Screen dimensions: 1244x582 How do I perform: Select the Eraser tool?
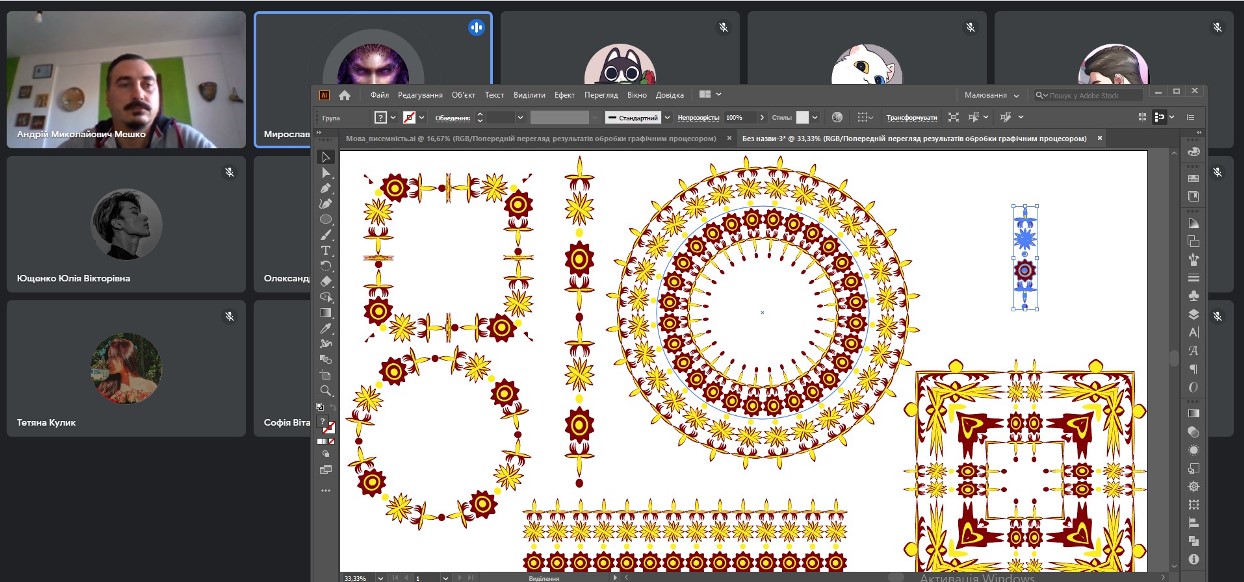click(x=326, y=281)
